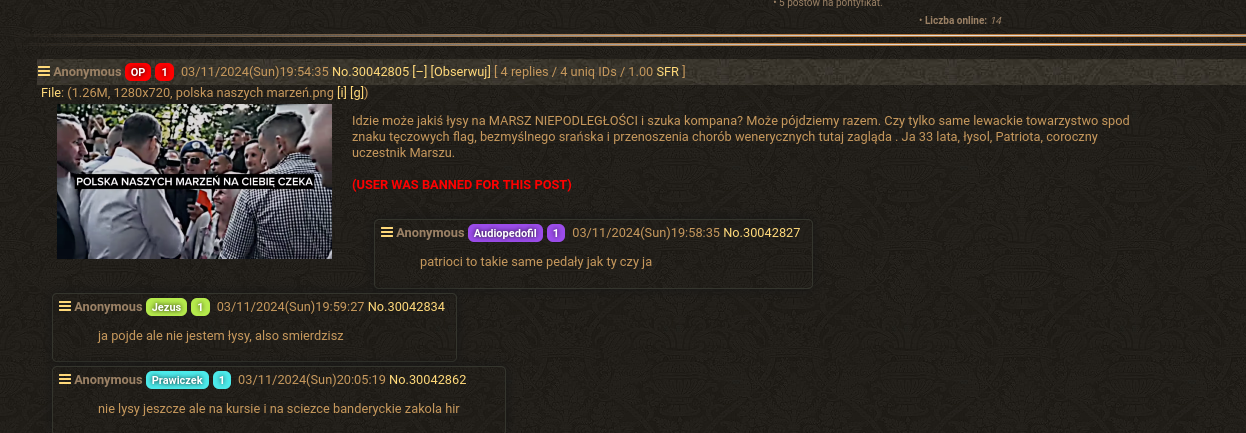Image resolution: width=1246 pixels, height=433 pixels.
Task: Collapse thread using the [–] toggle
Action: [x=420, y=72]
